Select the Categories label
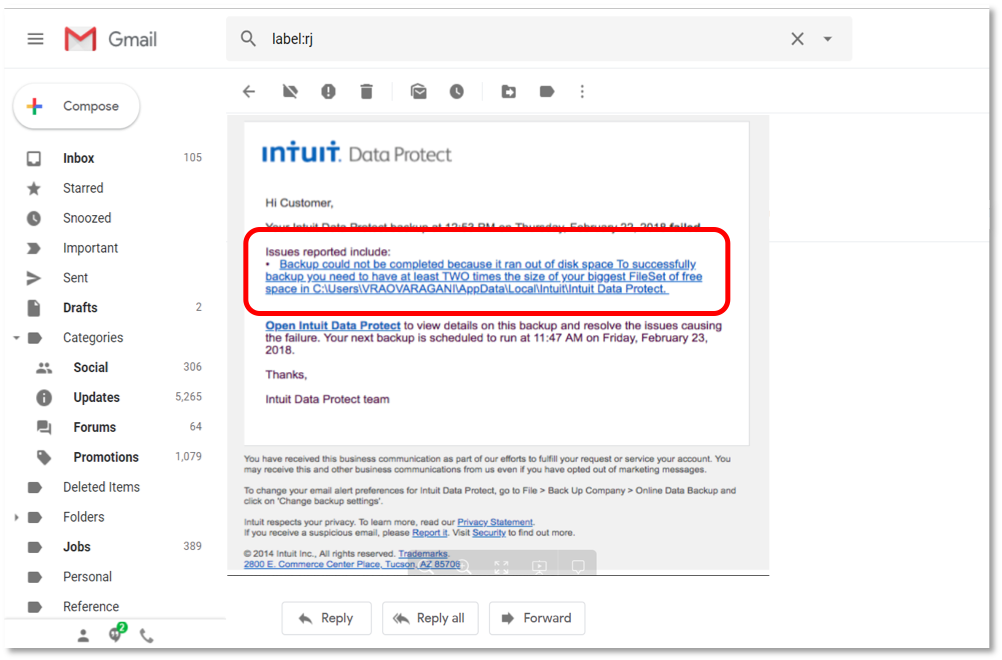 93,338
